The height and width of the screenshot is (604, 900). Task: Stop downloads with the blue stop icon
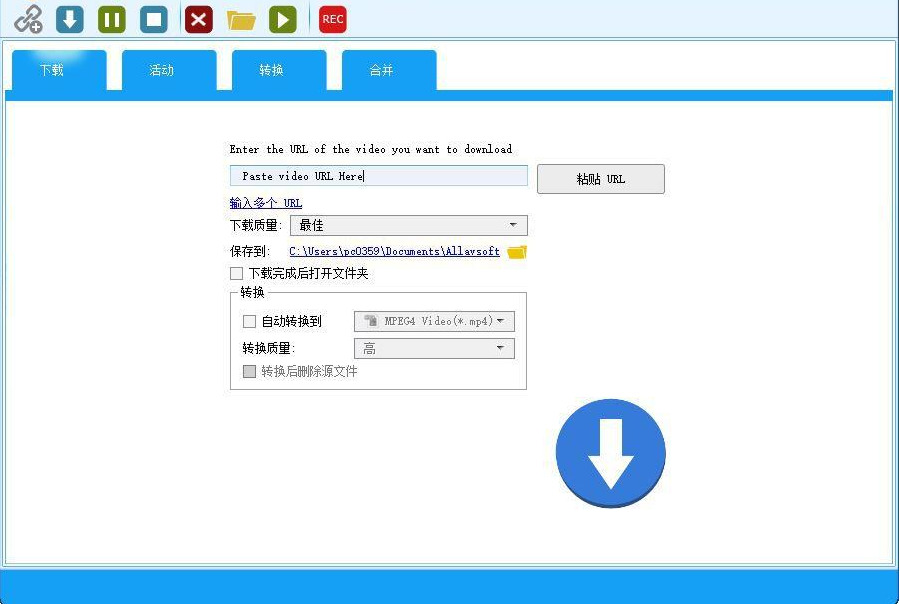pyautogui.click(x=154, y=19)
